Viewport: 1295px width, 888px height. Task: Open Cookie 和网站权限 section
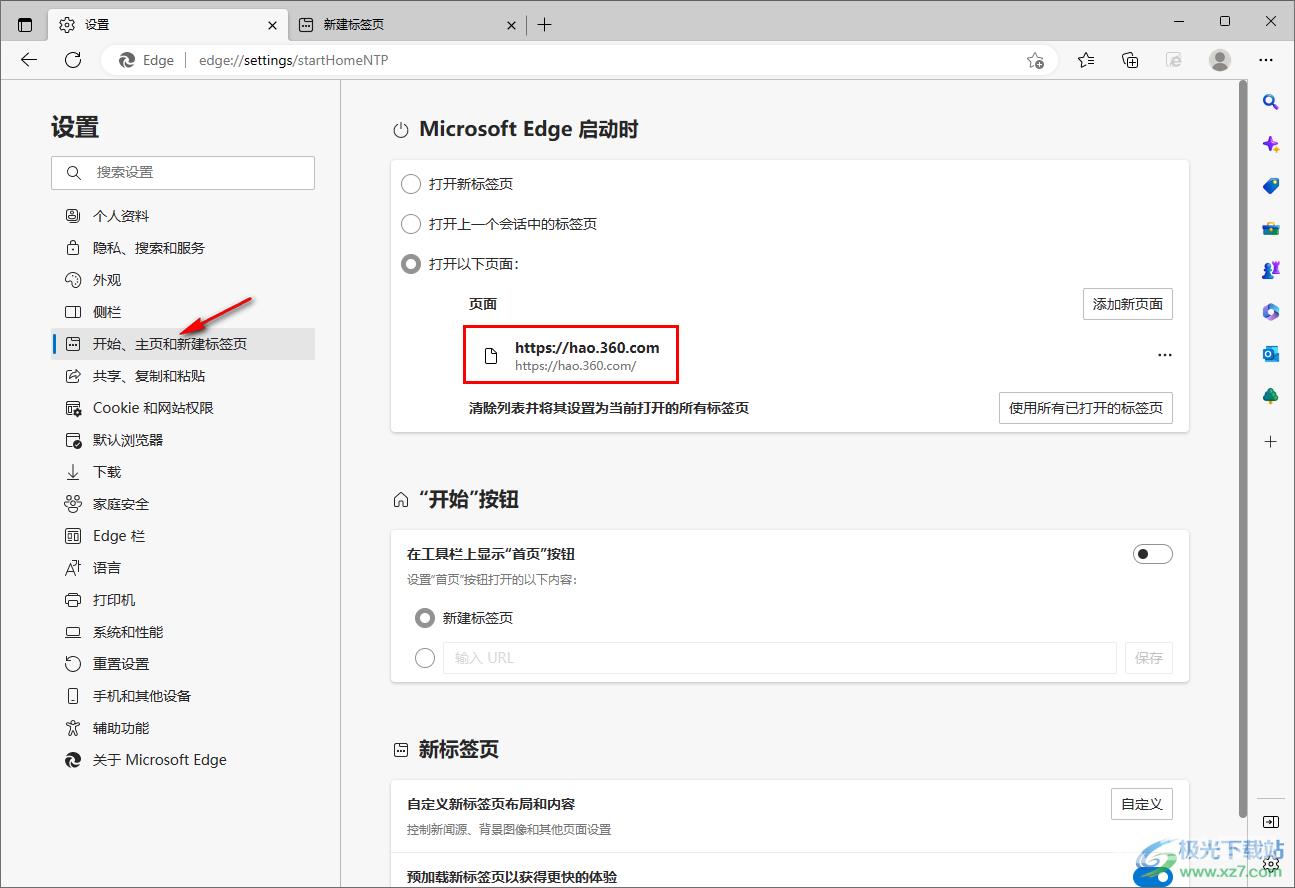click(x=183, y=408)
